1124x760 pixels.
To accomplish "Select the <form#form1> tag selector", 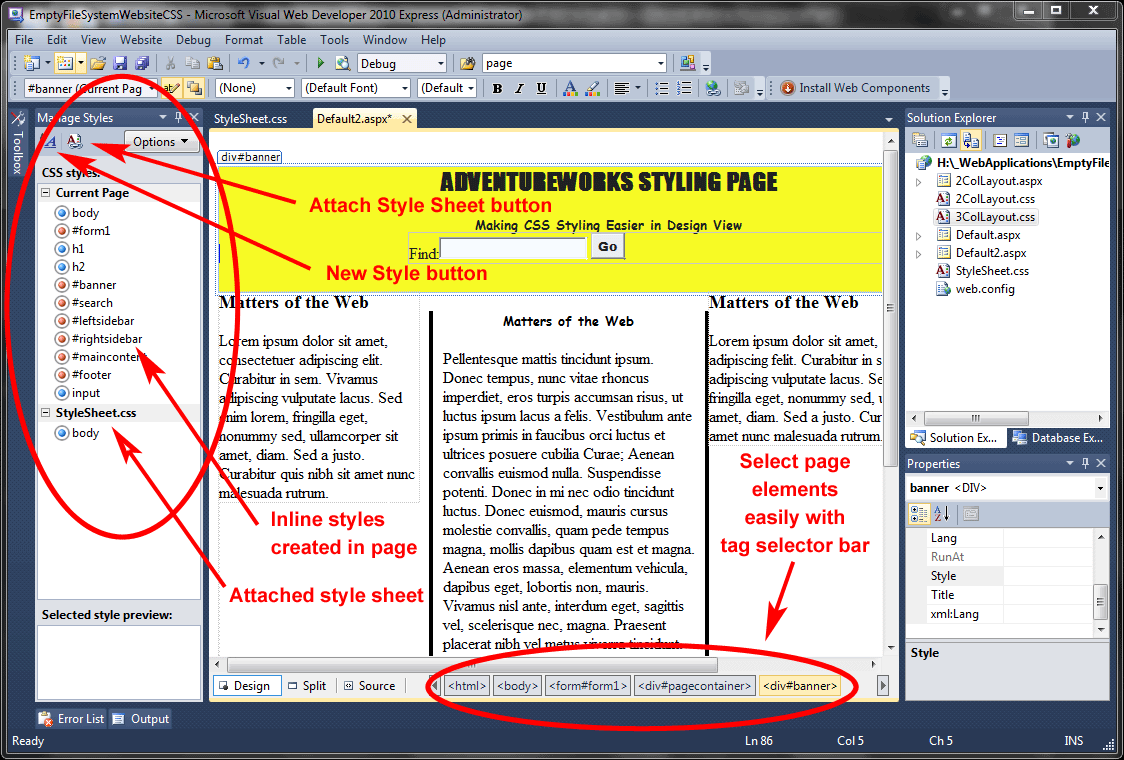I will tap(589, 686).
